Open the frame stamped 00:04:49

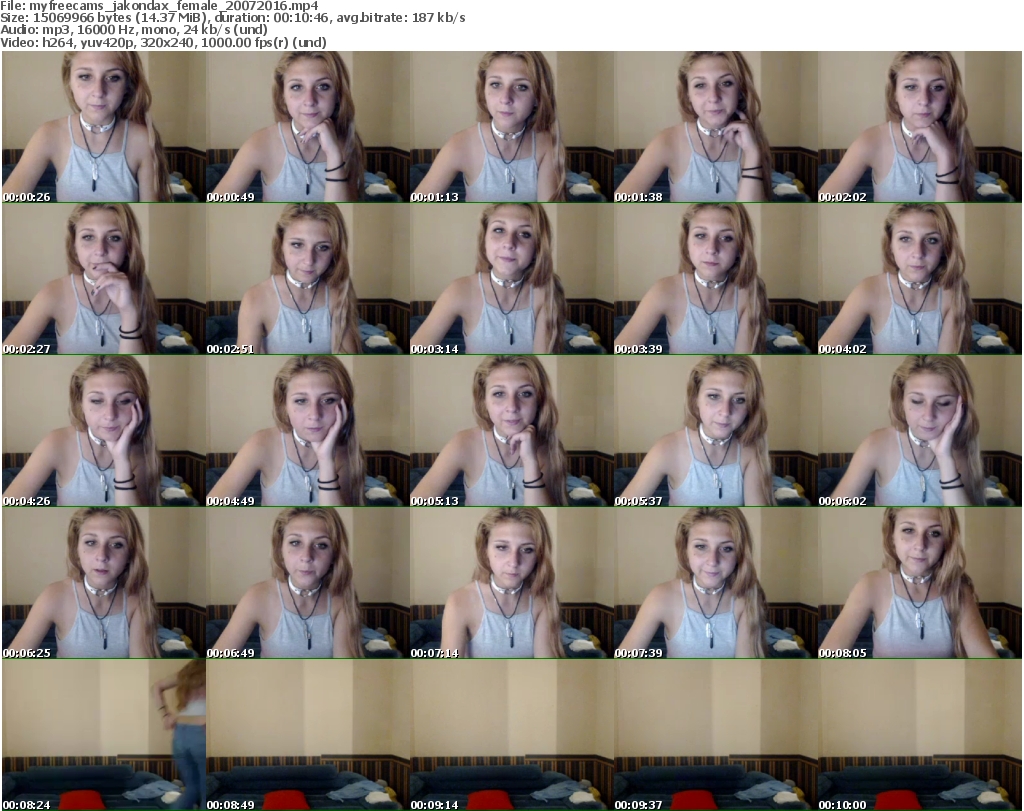coord(308,431)
